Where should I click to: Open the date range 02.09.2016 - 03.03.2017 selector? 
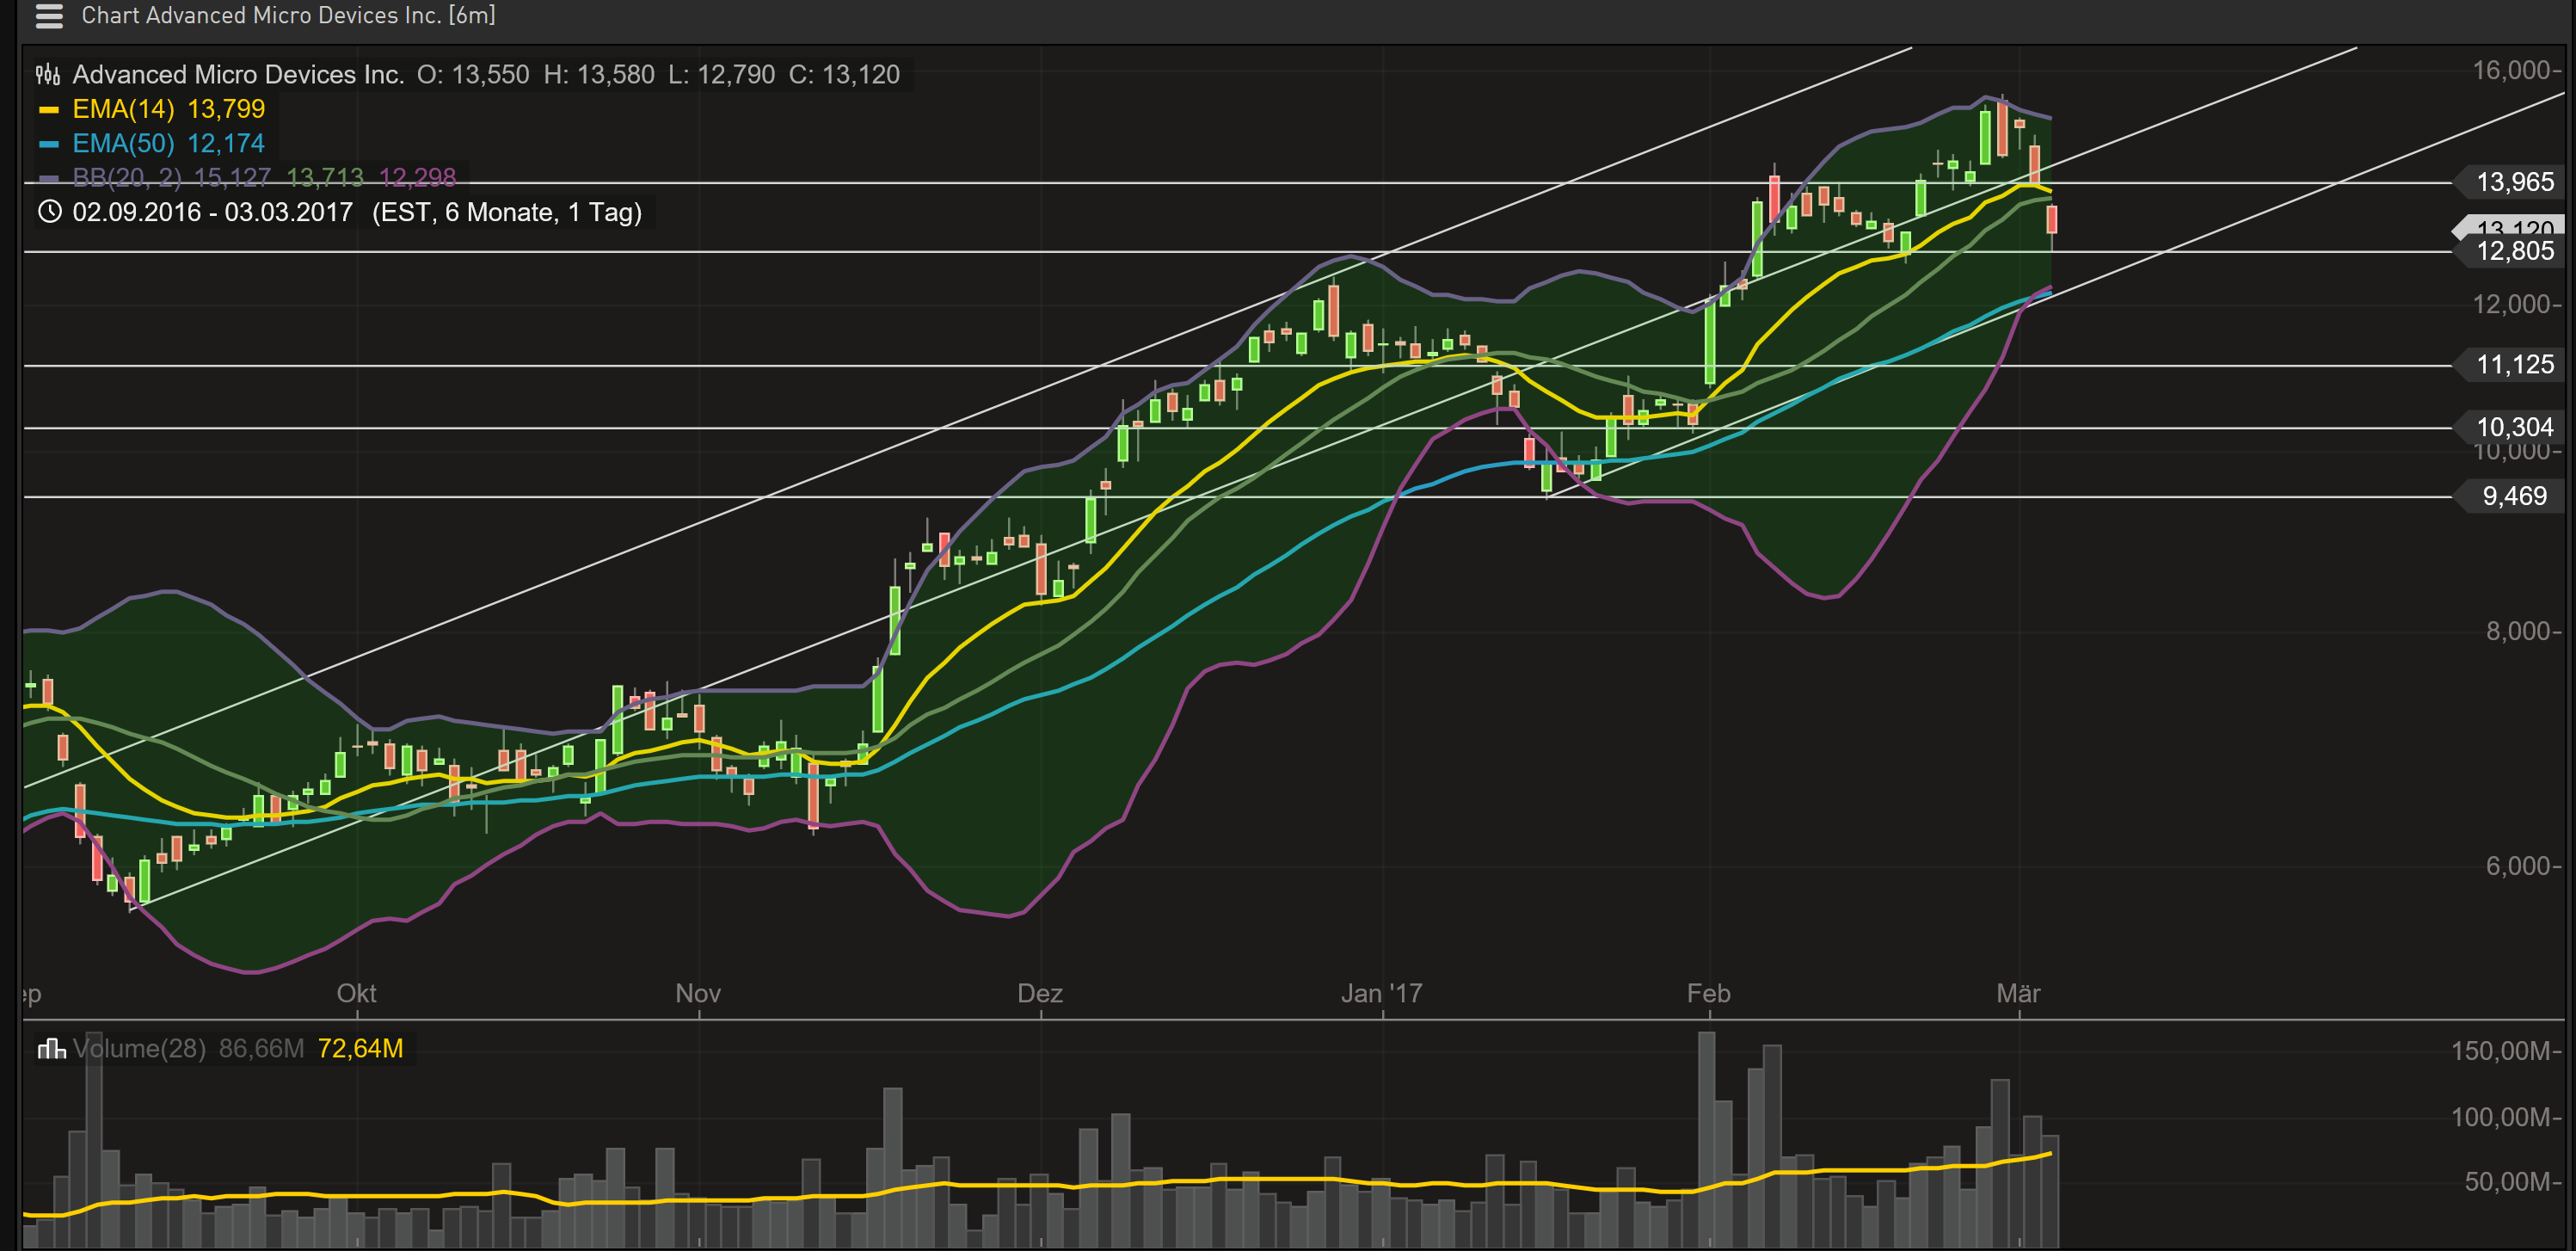pyautogui.click(x=212, y=212)
